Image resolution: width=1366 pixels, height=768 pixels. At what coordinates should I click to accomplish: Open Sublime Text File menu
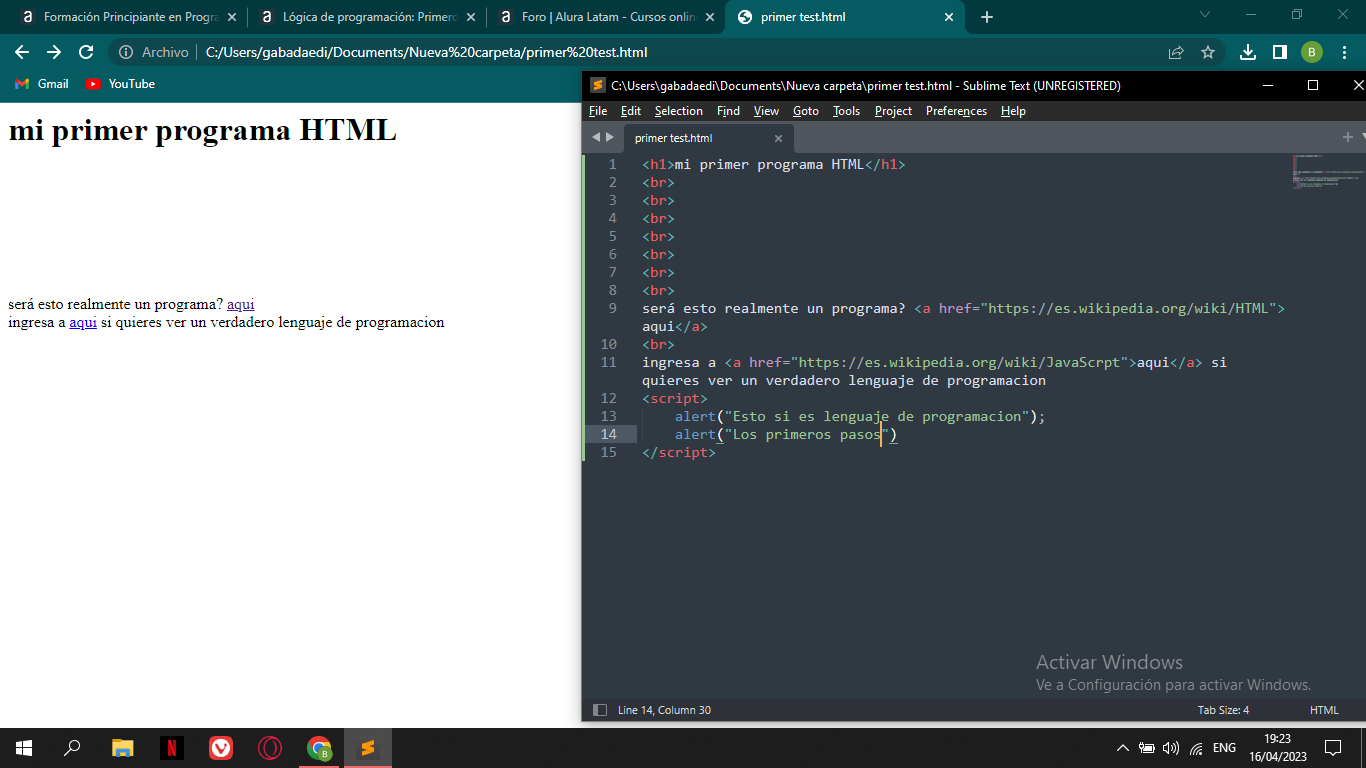598,111
